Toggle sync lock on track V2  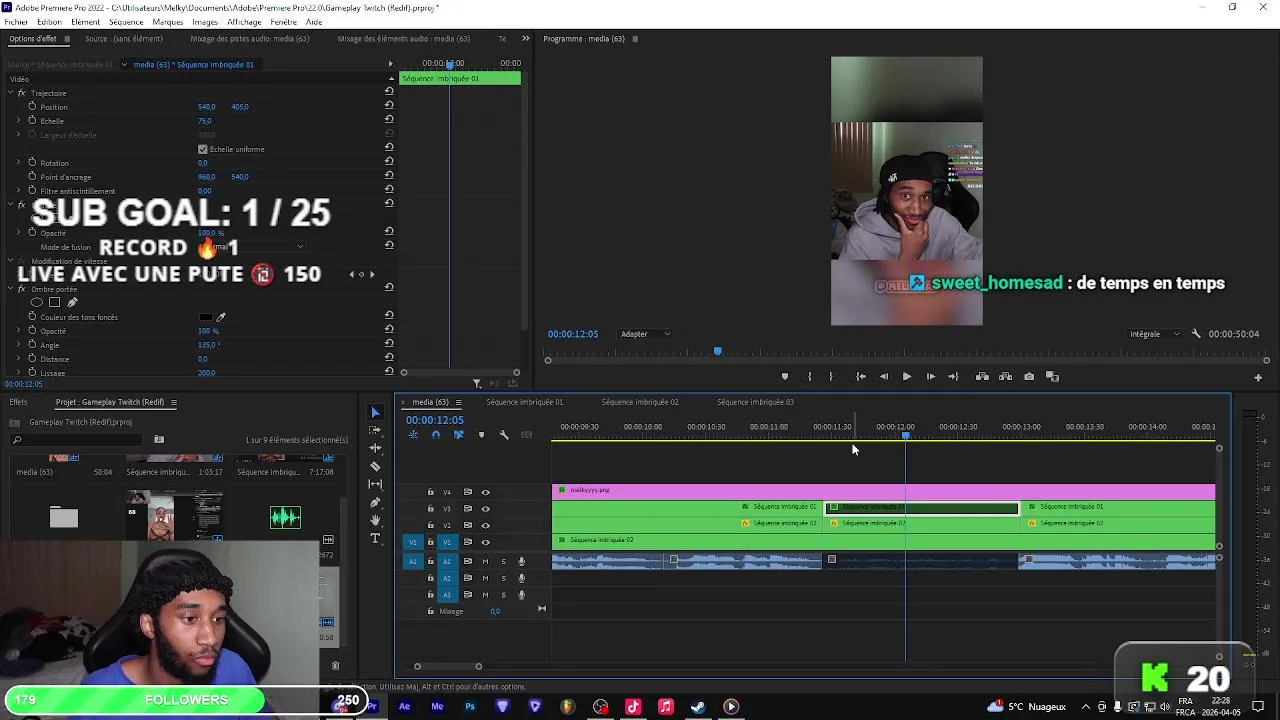click(x=467, y=525)
